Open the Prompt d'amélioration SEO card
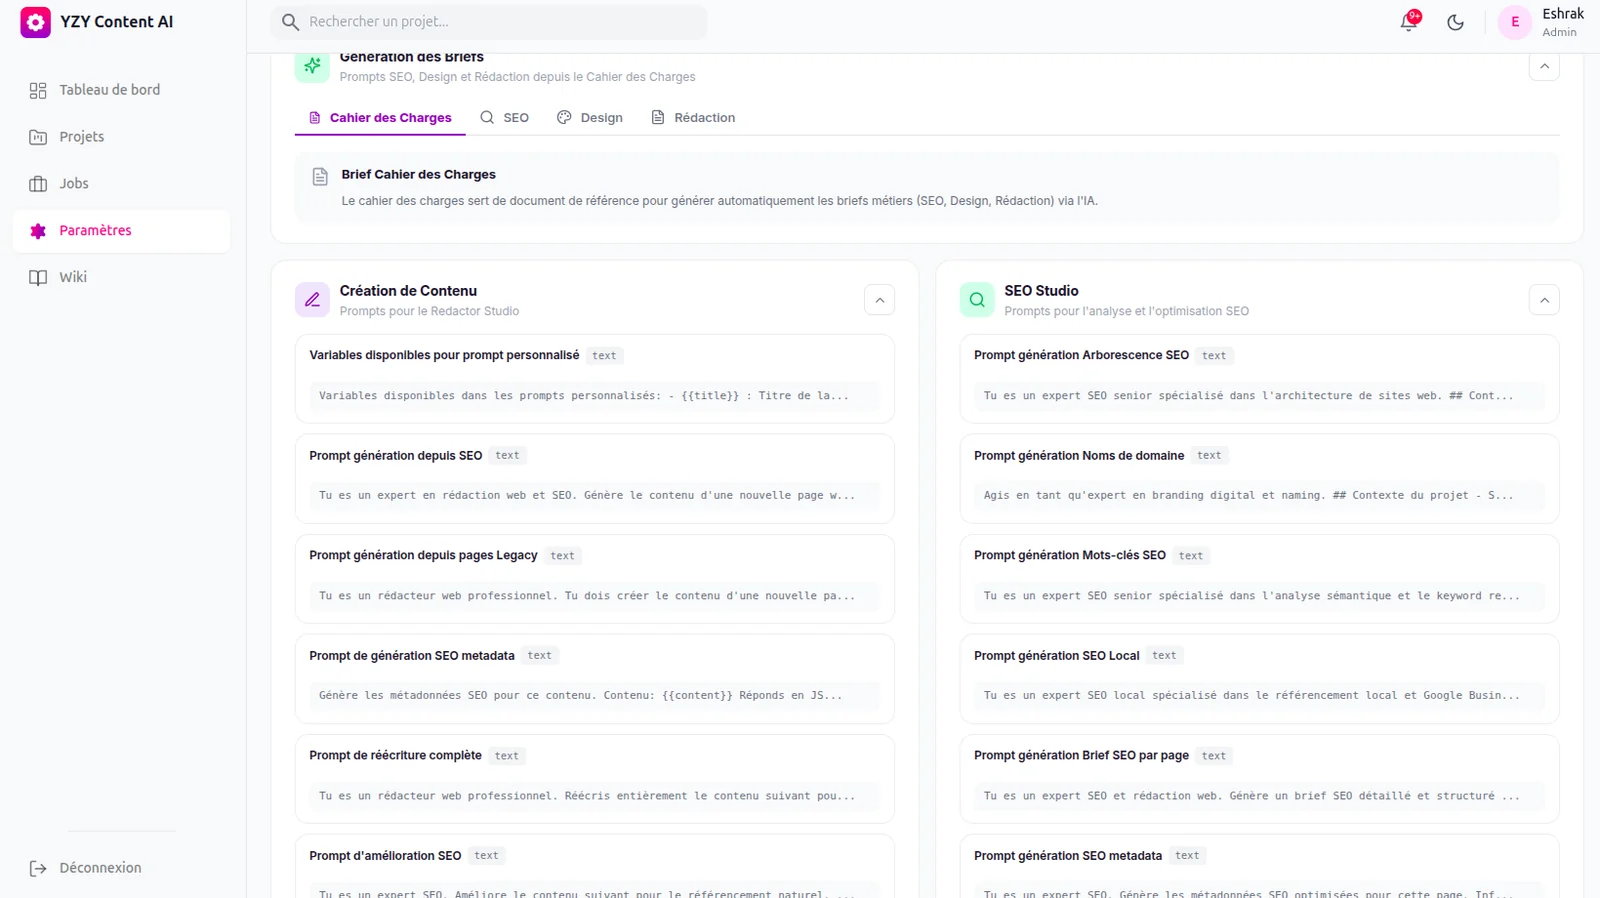Image resolution: width=1600 pixels, height=898 pixels. [595, 867]
